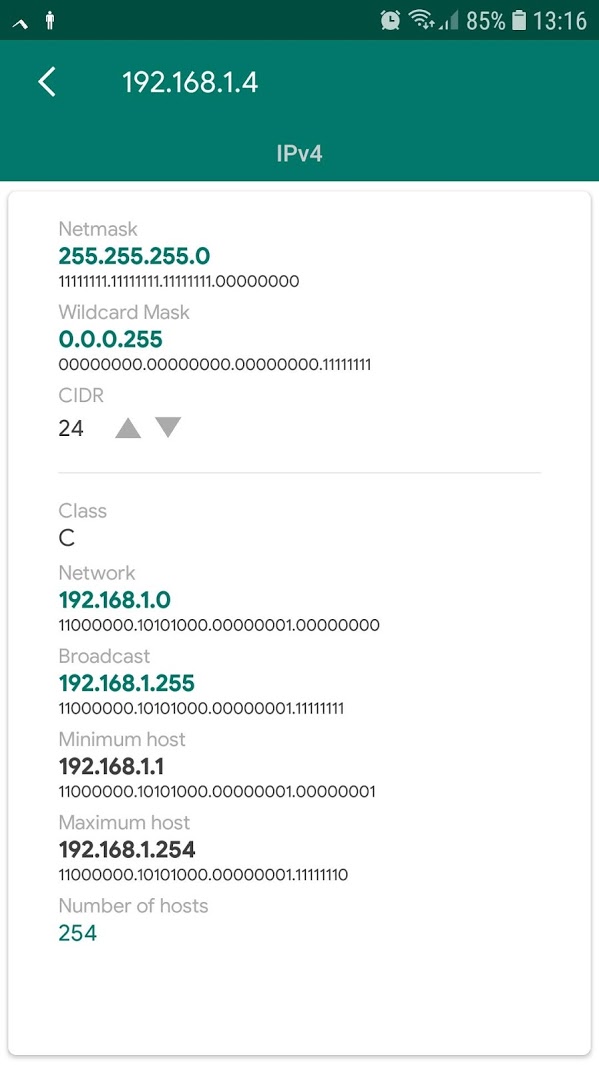Tap the maximum host 192.168.1.254
This screenshot has width=599, height=1065.
[x=127, y=849]
